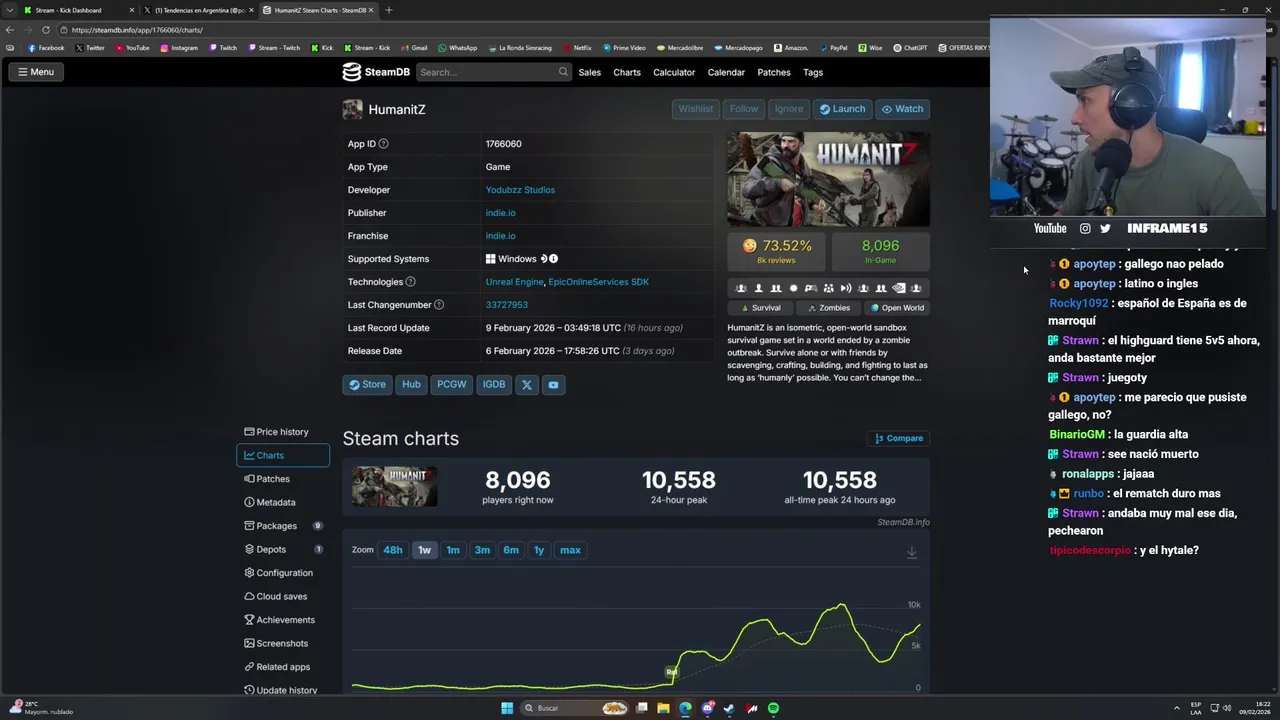Click the 8,096 In-Game counter

click(880, 251)
